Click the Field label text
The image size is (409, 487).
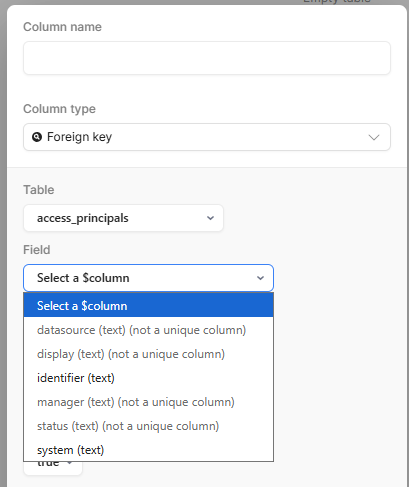click(x=37, y=250)
